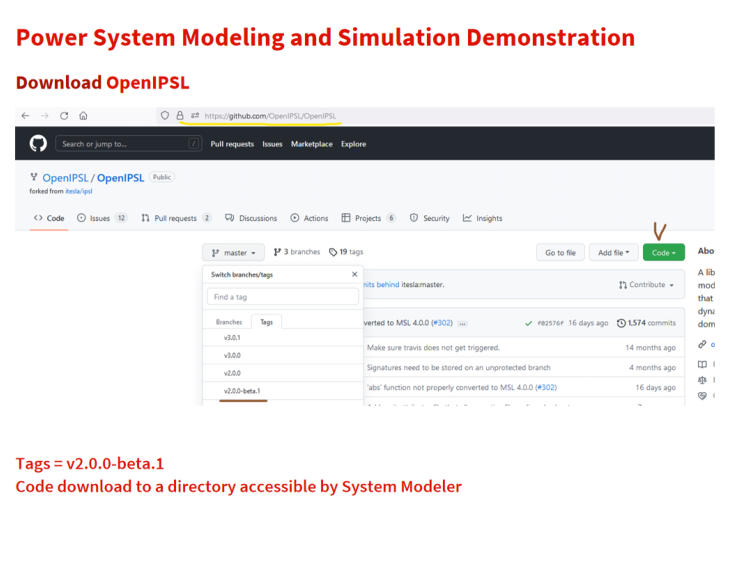The height and width of the screenshot is (562, 750).
Task: Click the shield tracking protection icon
Action: pos(165,115)
